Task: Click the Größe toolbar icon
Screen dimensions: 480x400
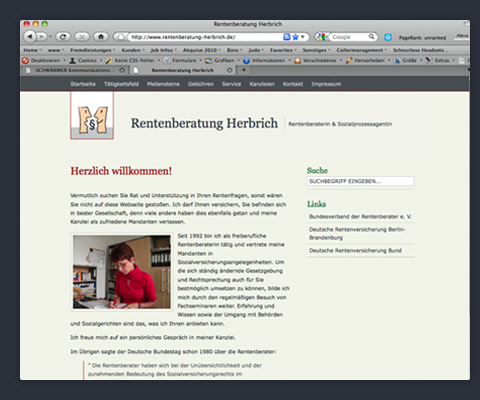Action: coord(397,60)
